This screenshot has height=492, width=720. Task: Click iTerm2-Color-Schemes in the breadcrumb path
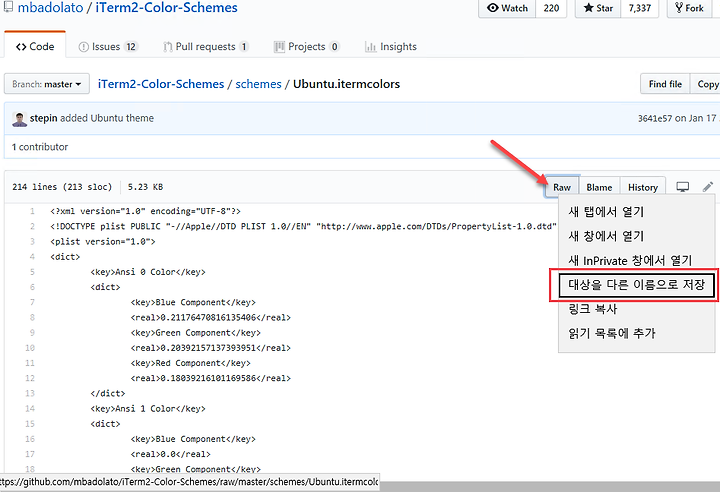click(x=161, y=84)
